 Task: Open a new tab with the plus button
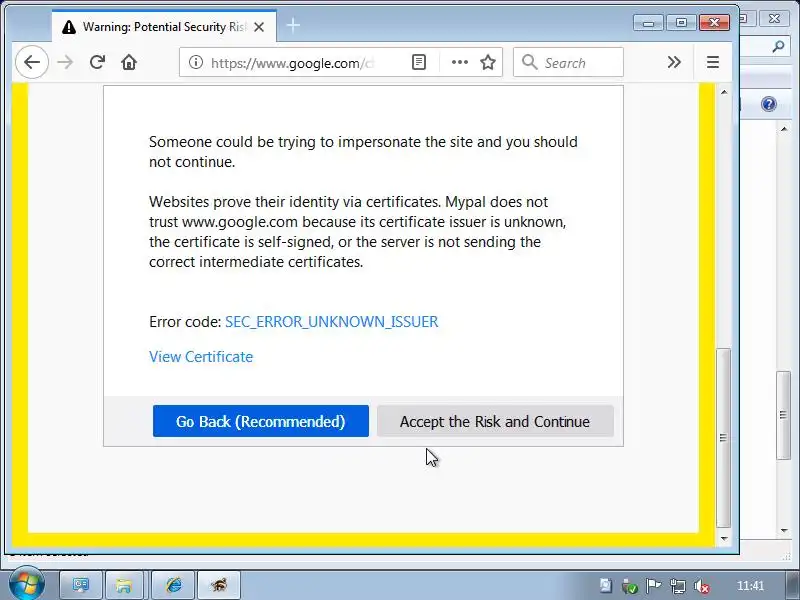[293, 25]
